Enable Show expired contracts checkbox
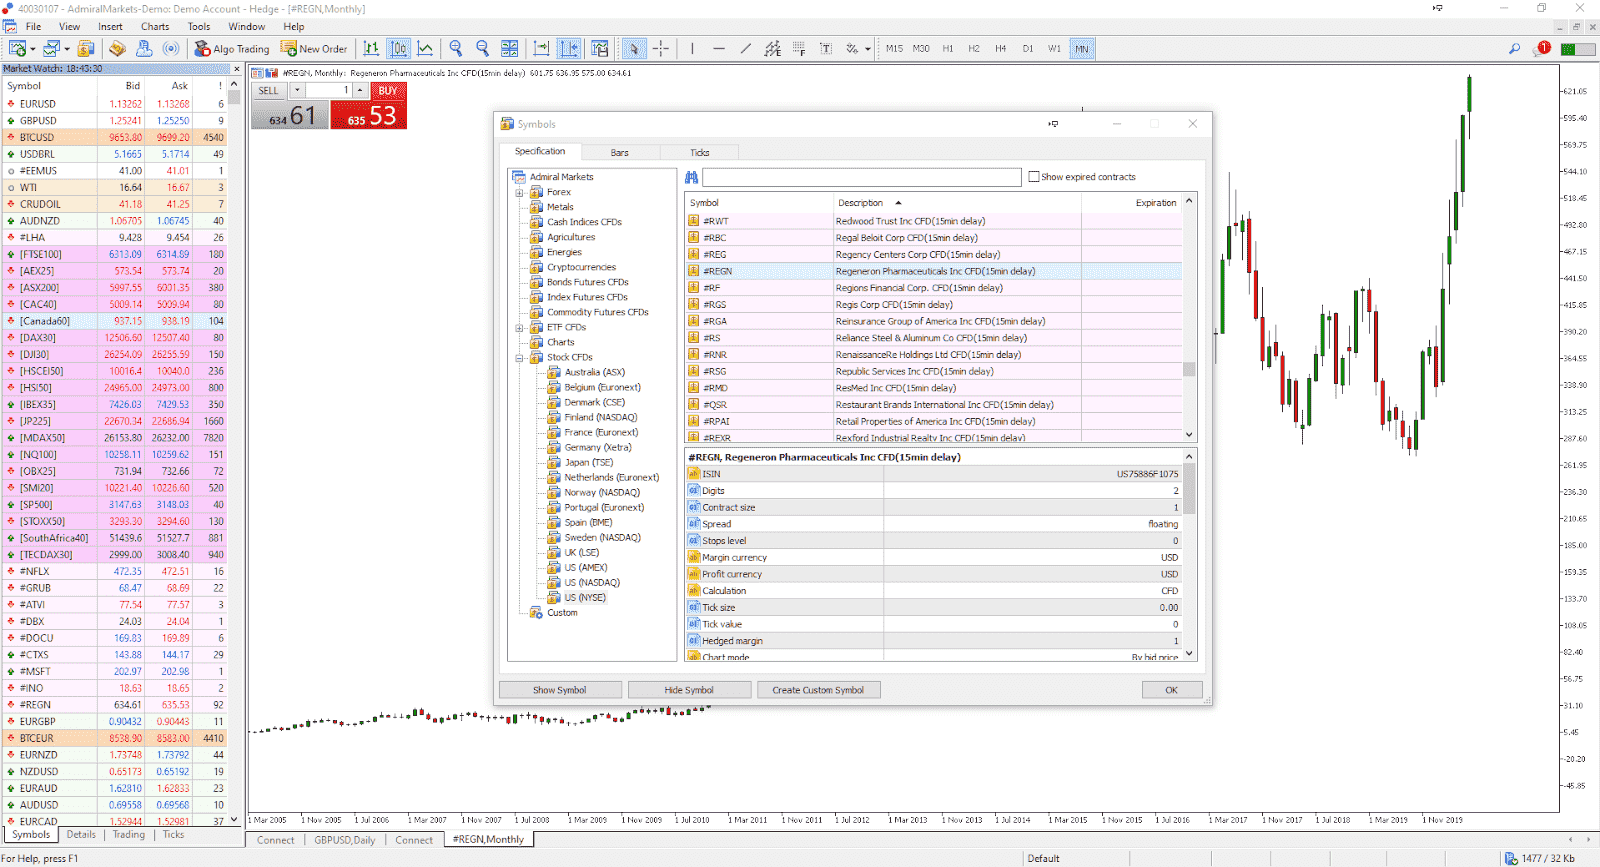1600x867 pixels. coord(1034,177)
